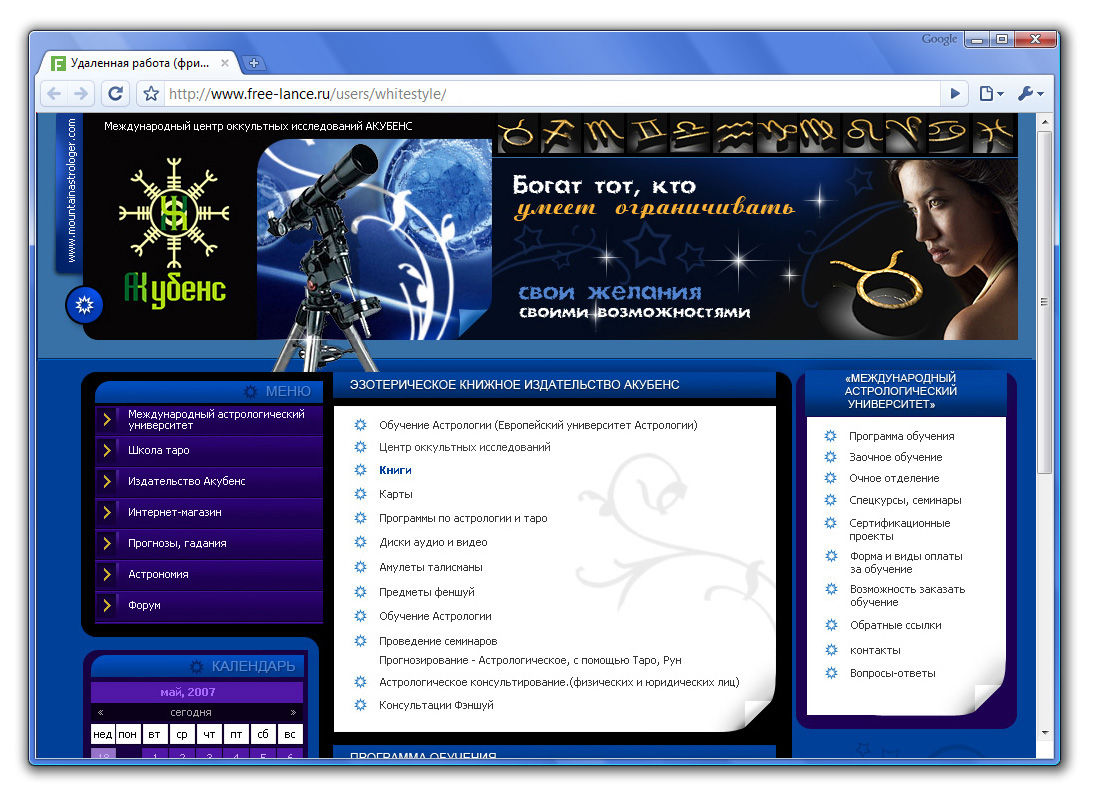Open Программы по астрологии и таро
Viewport: 1093px width, 800px height.
463,518
